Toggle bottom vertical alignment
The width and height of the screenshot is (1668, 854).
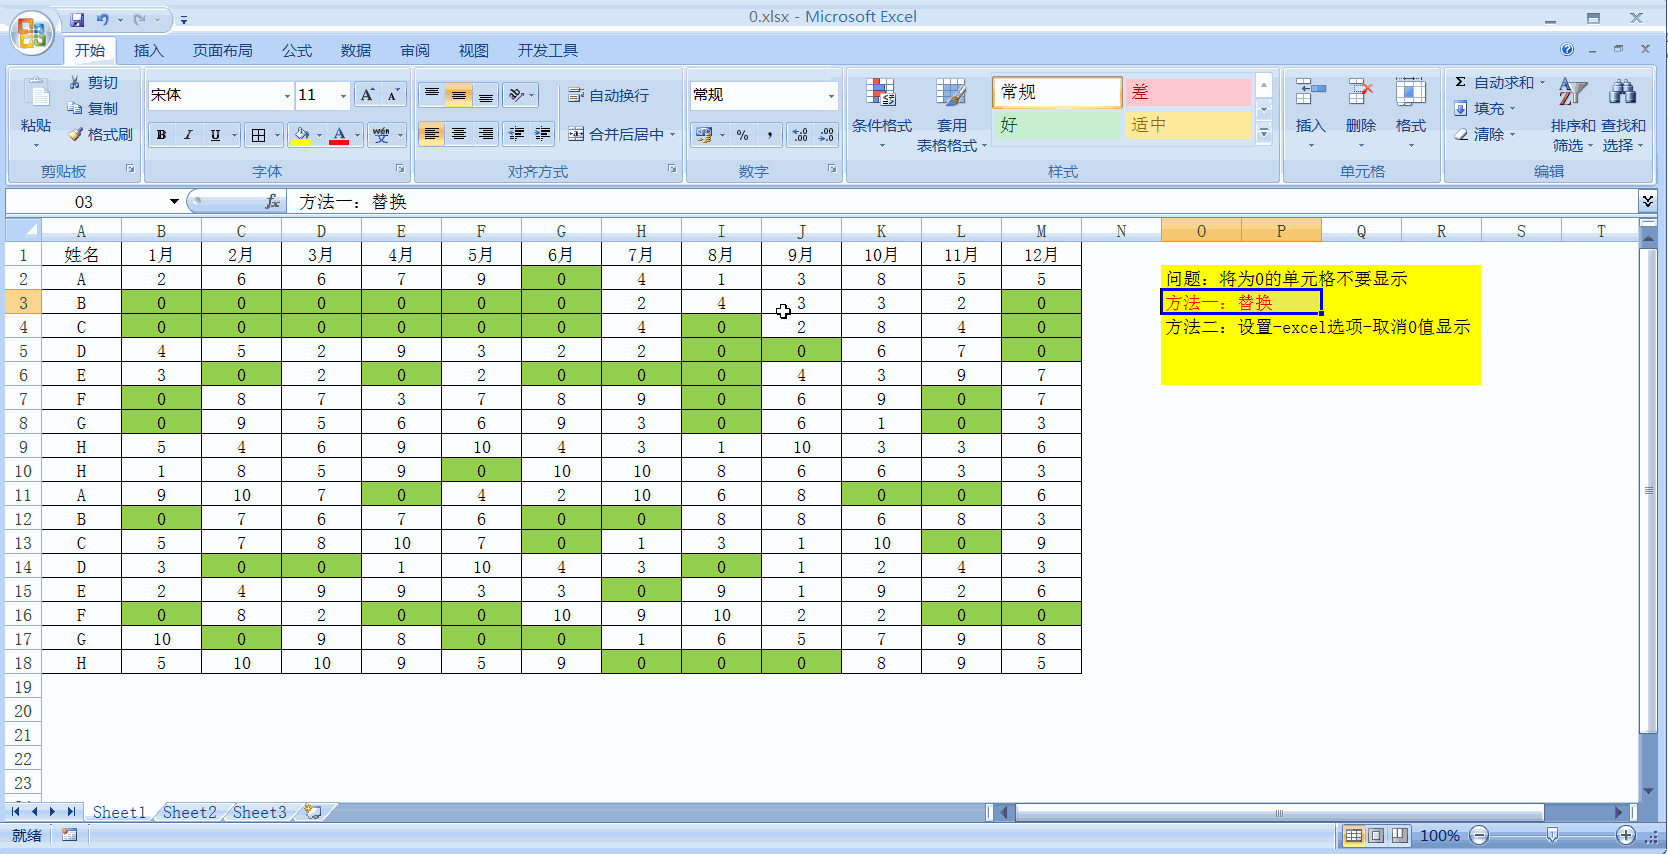click(x=485, y=95)
